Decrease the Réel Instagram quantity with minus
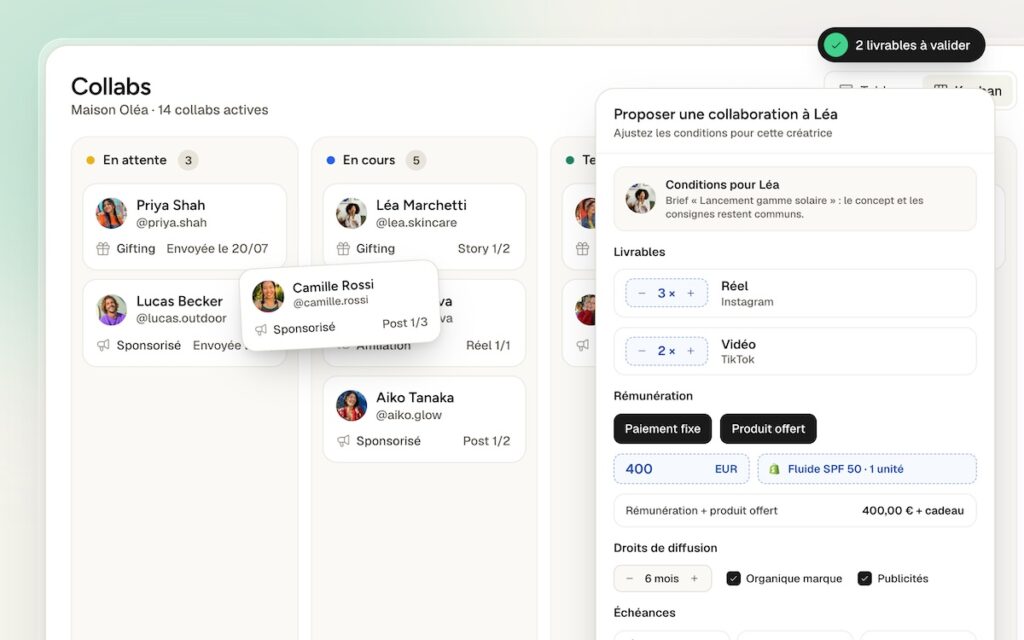Viewport: 1024px width, 640px height. [x=641, y=293]
